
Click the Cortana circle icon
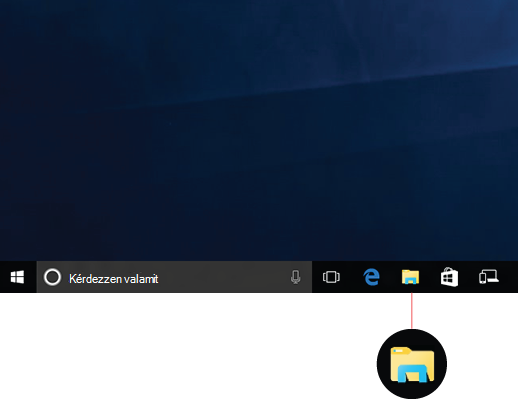coord(52,277)
